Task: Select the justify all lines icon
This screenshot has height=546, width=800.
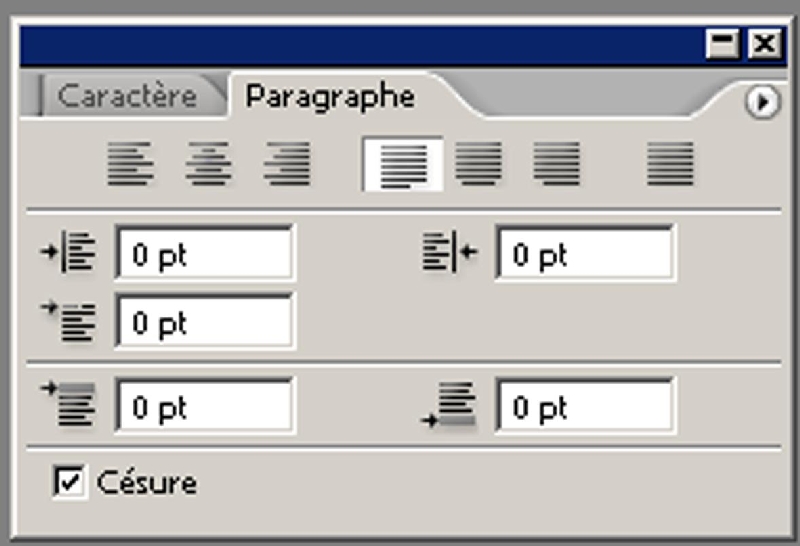Action: pos(670,164)
